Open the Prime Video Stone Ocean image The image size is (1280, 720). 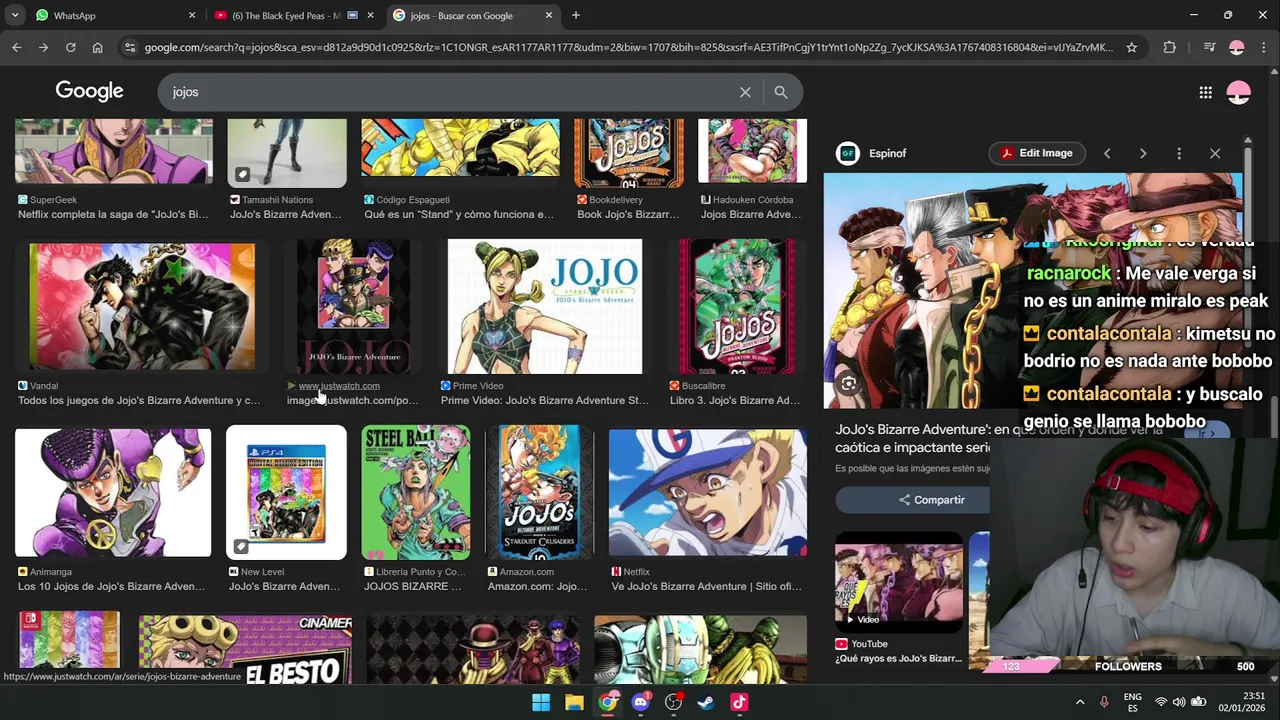tap(545, 306)
